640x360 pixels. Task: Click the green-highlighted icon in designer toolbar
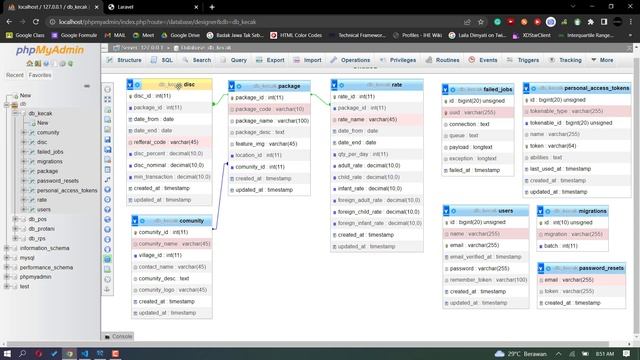[x=107, y=259]
